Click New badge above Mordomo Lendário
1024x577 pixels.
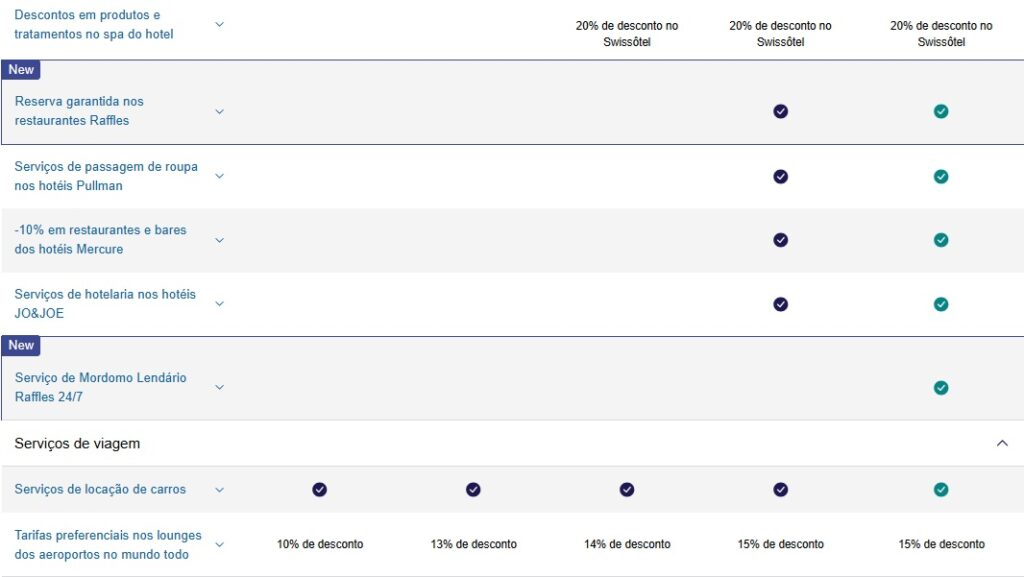[21, 346]
